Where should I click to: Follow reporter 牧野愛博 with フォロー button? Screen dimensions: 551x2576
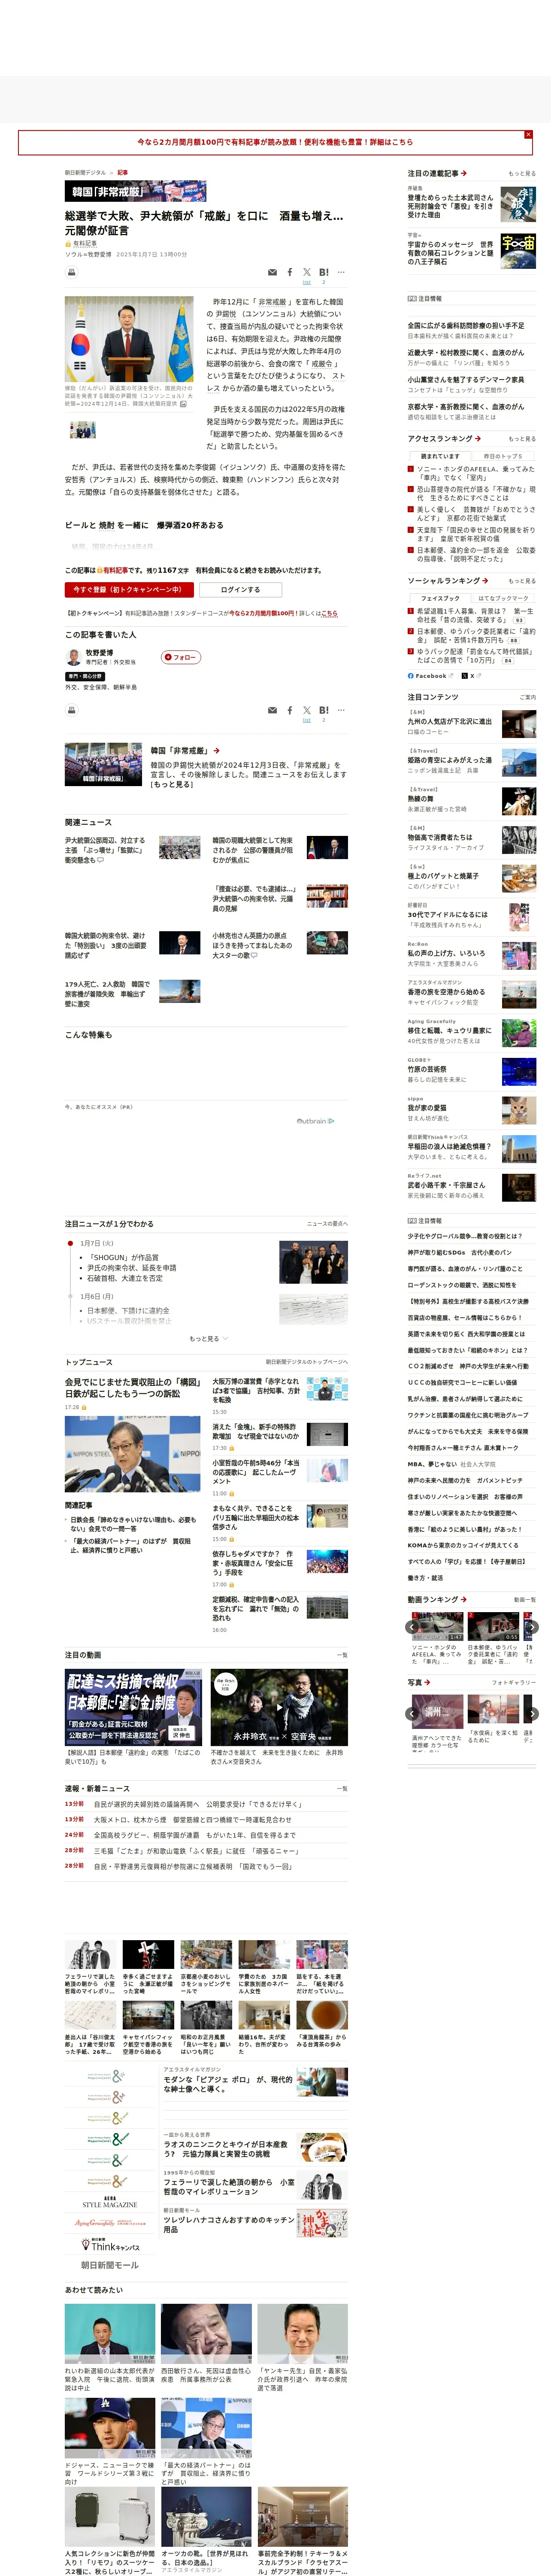pos(181,657)
